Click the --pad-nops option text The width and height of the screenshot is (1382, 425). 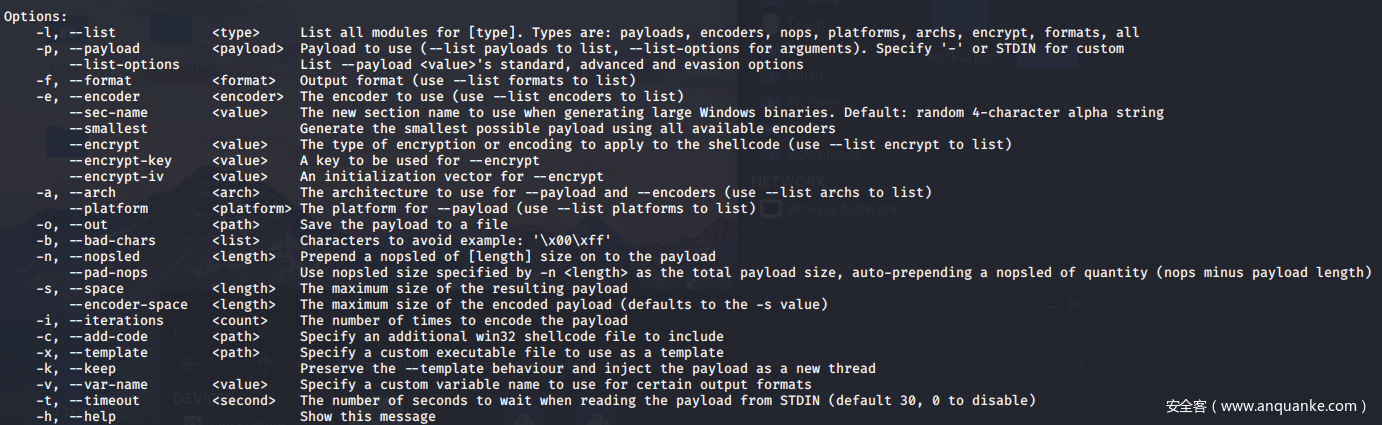click(x=108, y=272)
